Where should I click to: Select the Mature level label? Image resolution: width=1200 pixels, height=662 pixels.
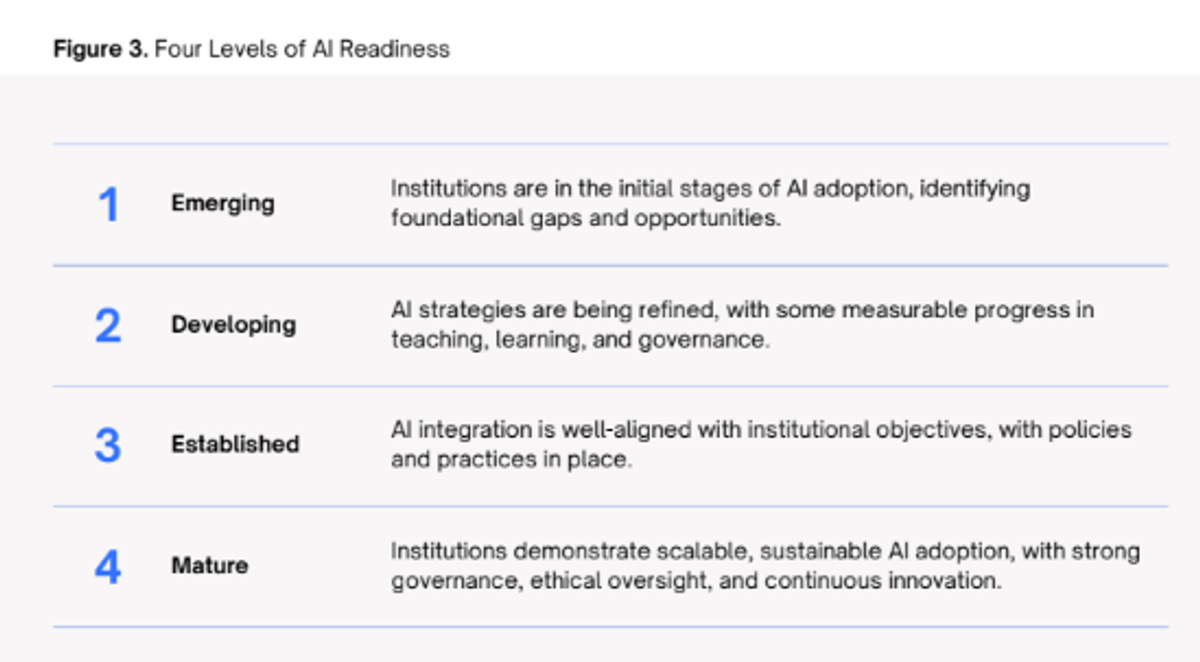click(210, 565)
